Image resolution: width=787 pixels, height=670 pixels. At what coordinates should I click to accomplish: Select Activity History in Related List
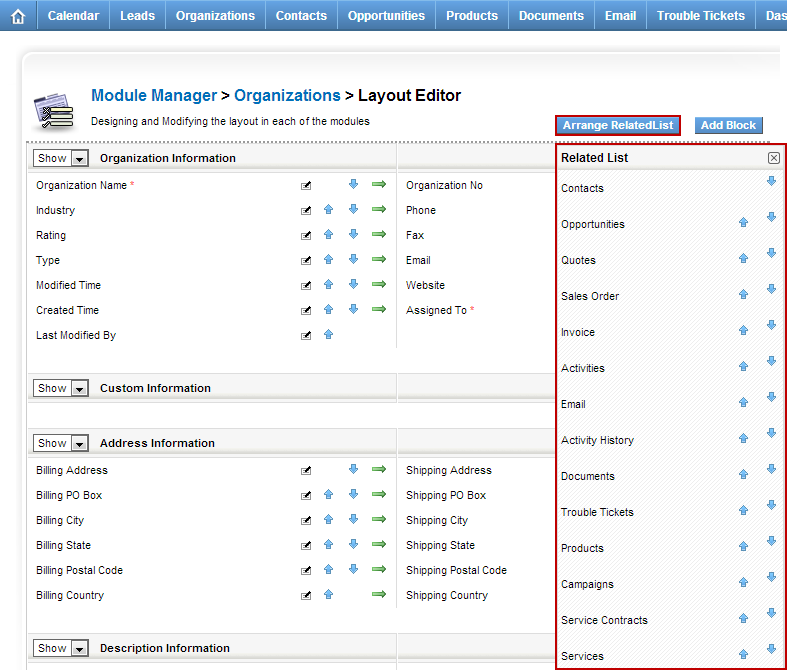click(597, 440)
